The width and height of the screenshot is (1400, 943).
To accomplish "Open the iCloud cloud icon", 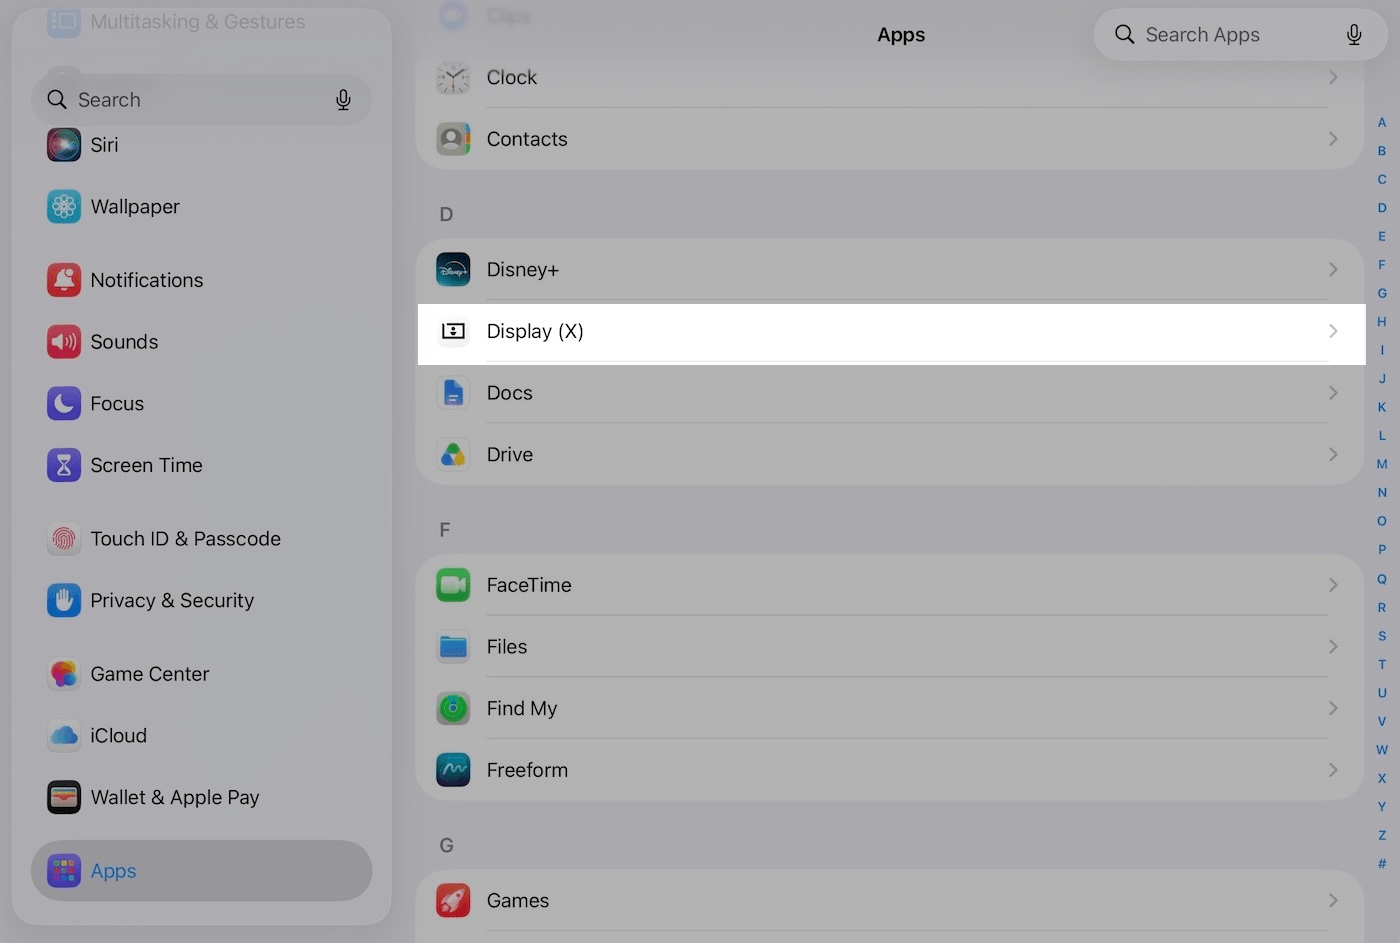I will pyautogui.click(x=64, y=736).
